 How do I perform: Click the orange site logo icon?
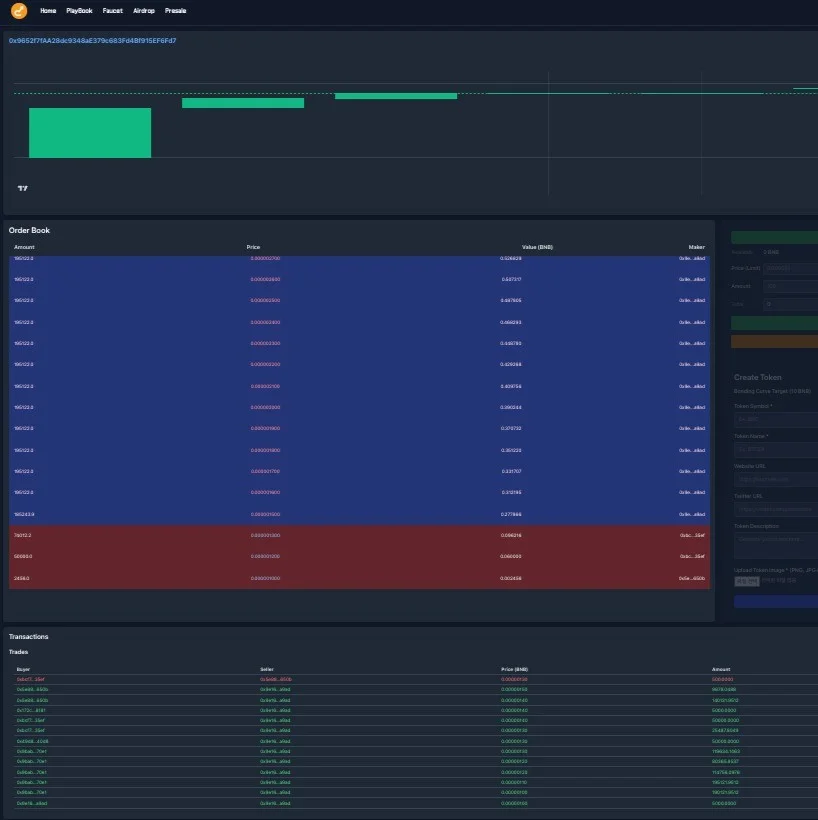coord(19,10)
